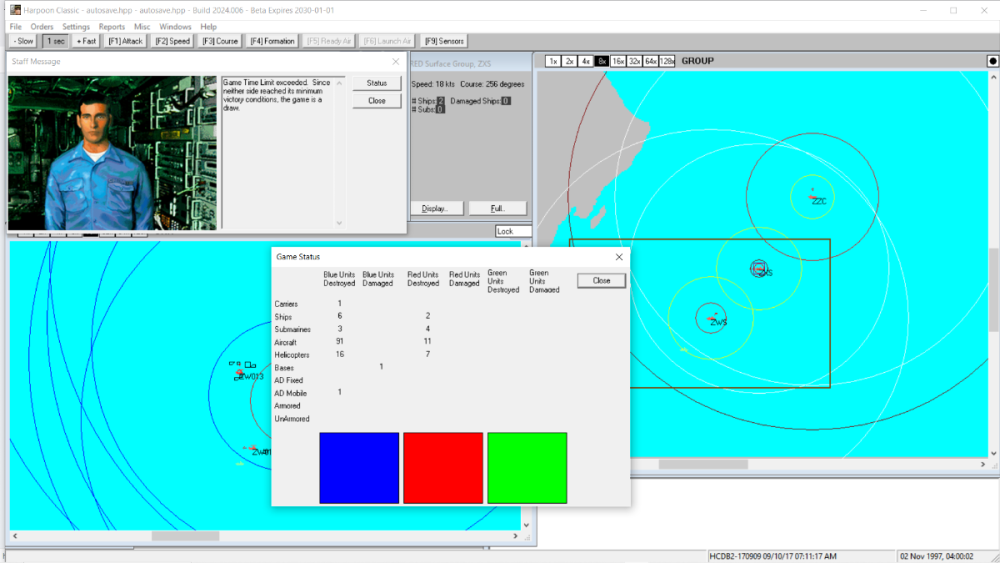Click the ZW013 unit symbol on map

pyautogui.click(x=240, y=373)
